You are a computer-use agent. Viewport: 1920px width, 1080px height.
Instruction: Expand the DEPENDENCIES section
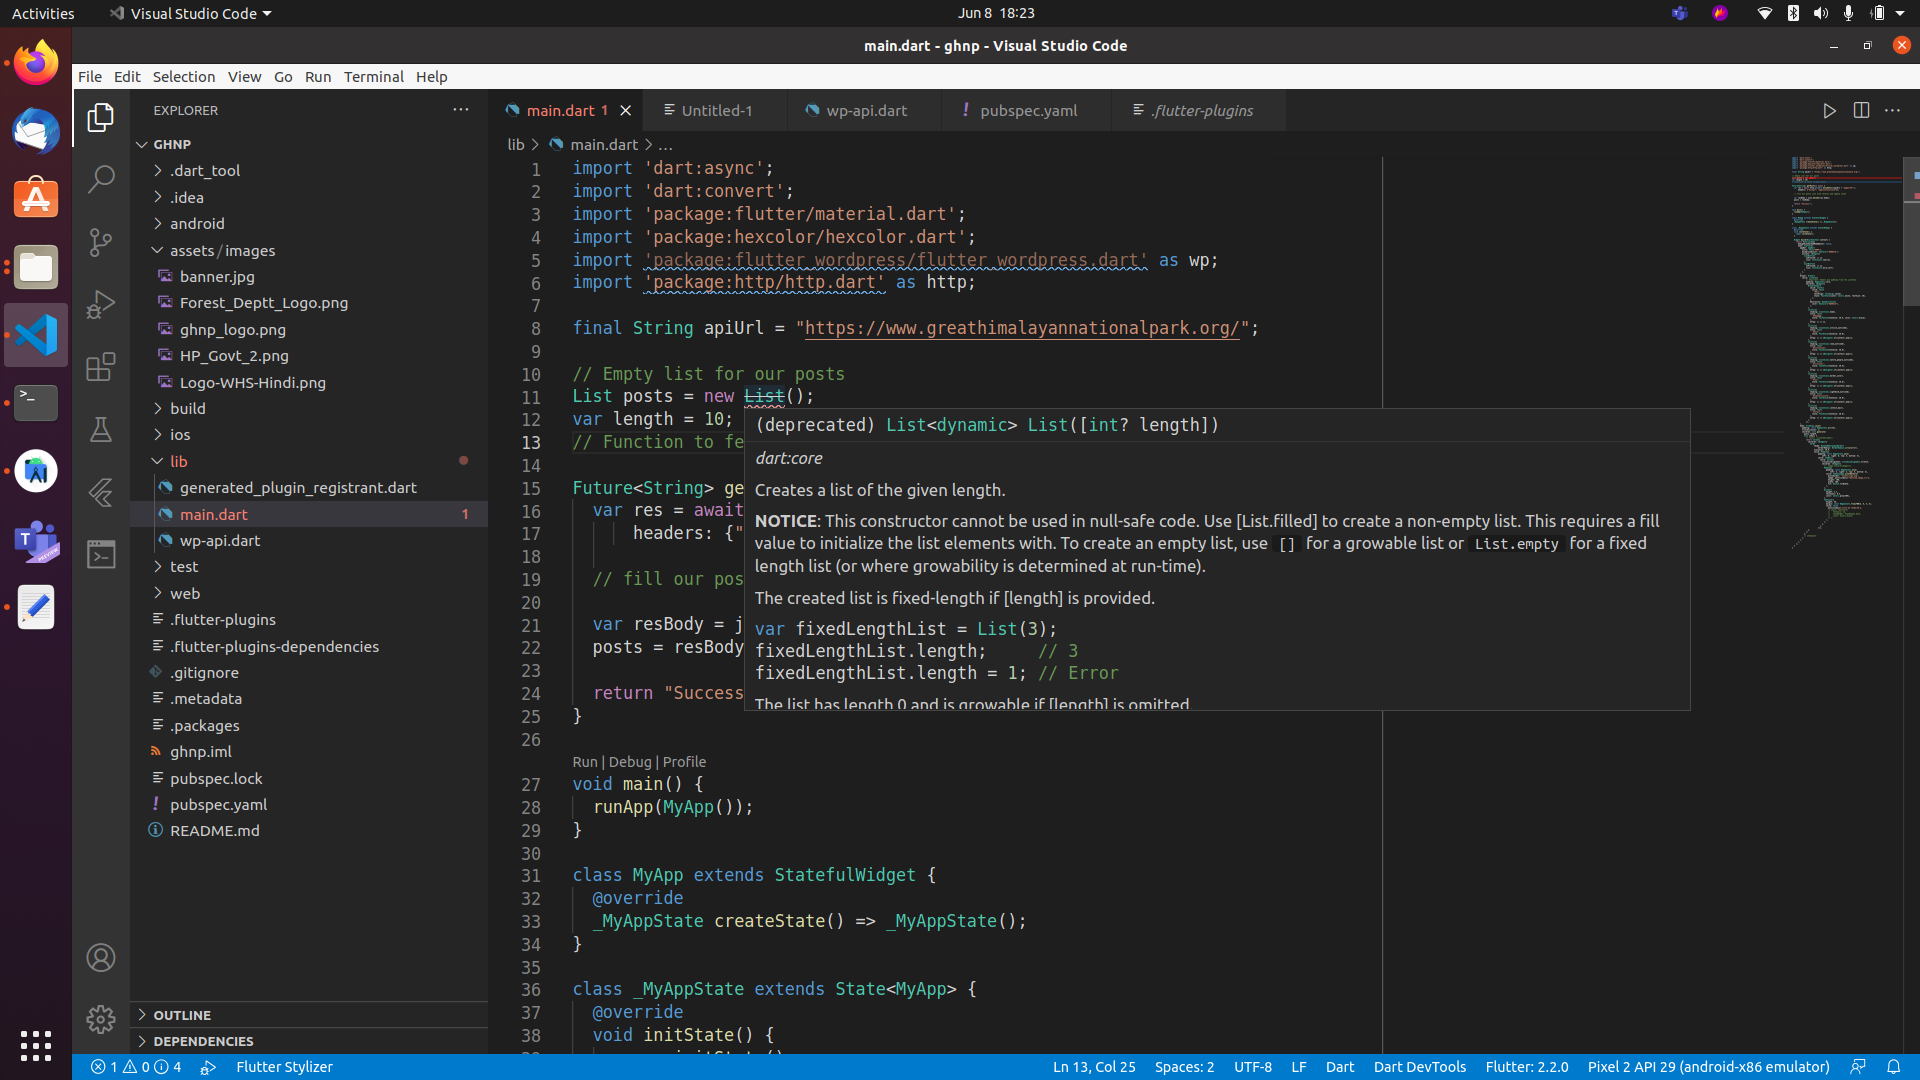point(203,1041)
